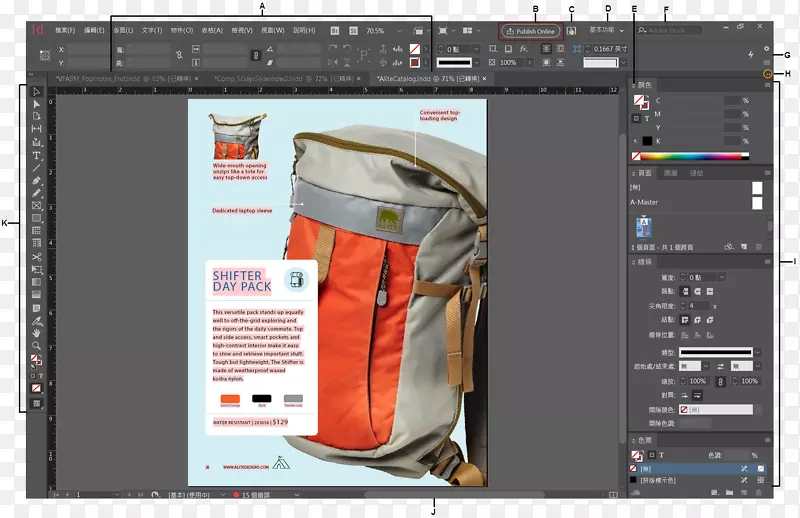The width and height of the screenshot is (800, 518).
Task: Select the Type tool
Action: [x=36, y=156]
